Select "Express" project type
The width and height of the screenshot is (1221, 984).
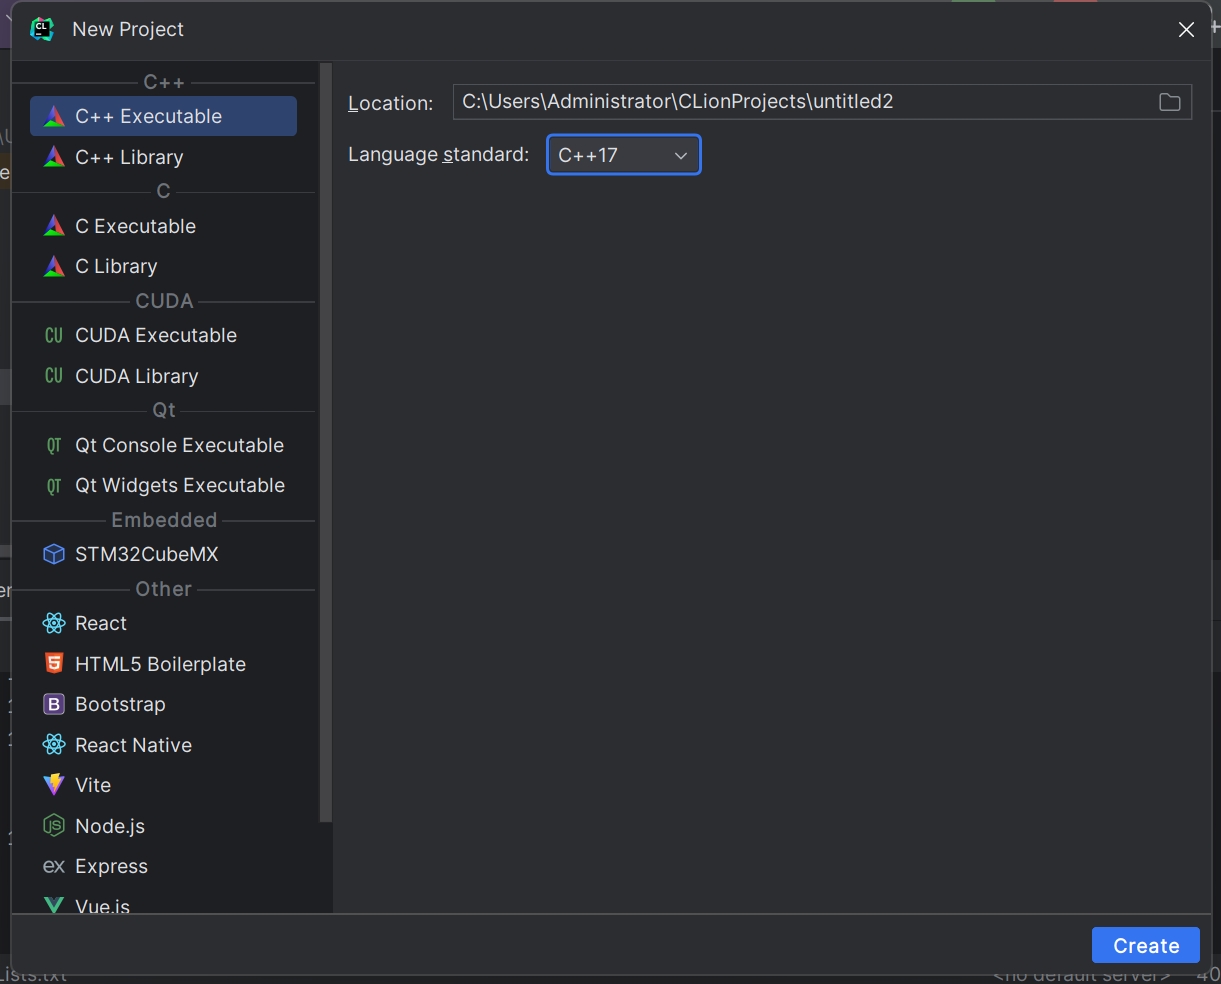point(164,867)
